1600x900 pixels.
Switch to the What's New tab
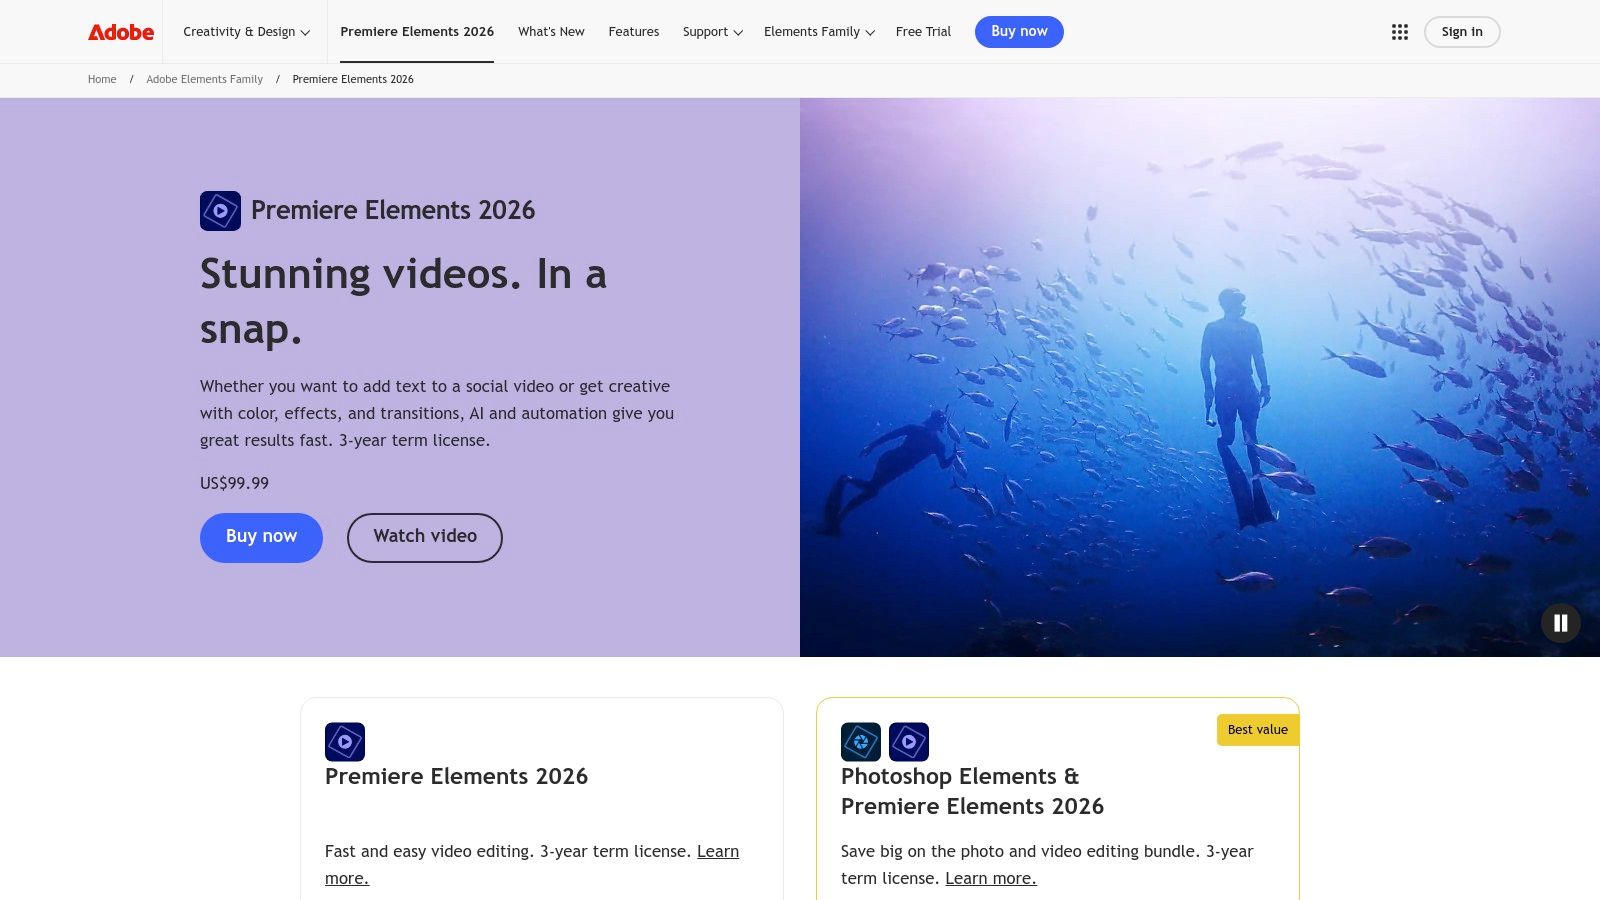point(551,31)
